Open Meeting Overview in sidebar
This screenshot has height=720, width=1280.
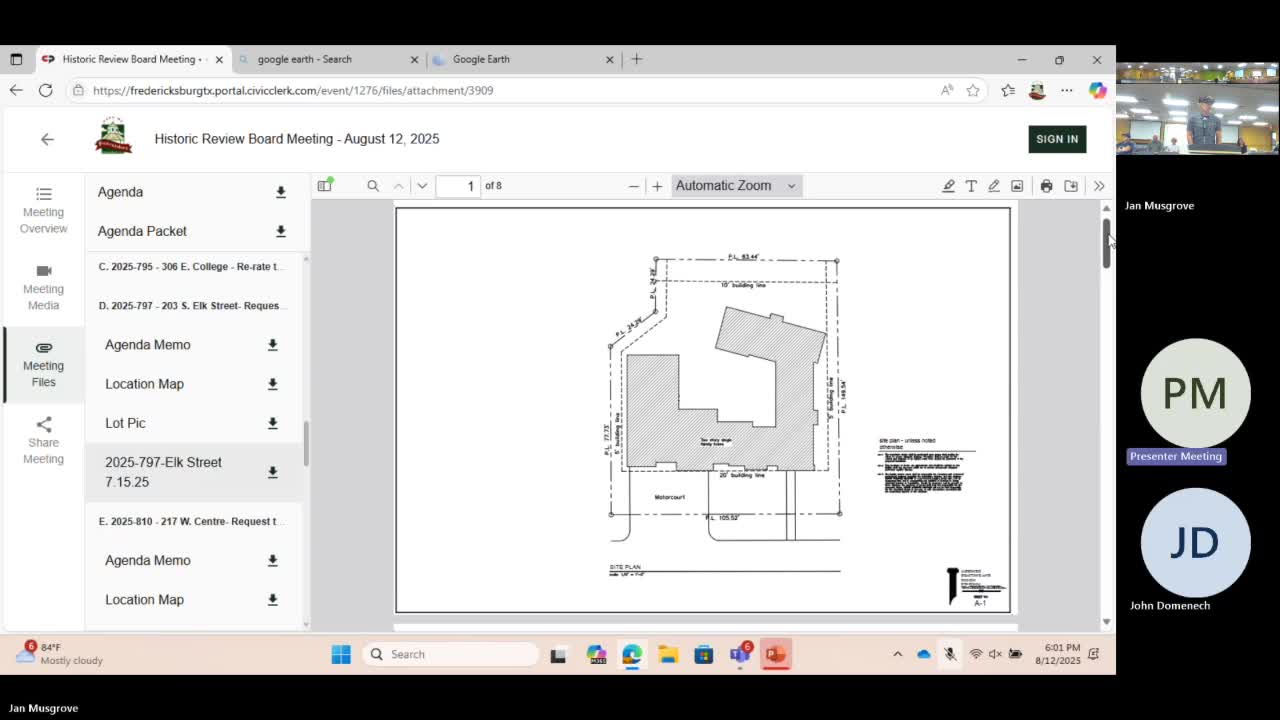click(x=44, y=210)
